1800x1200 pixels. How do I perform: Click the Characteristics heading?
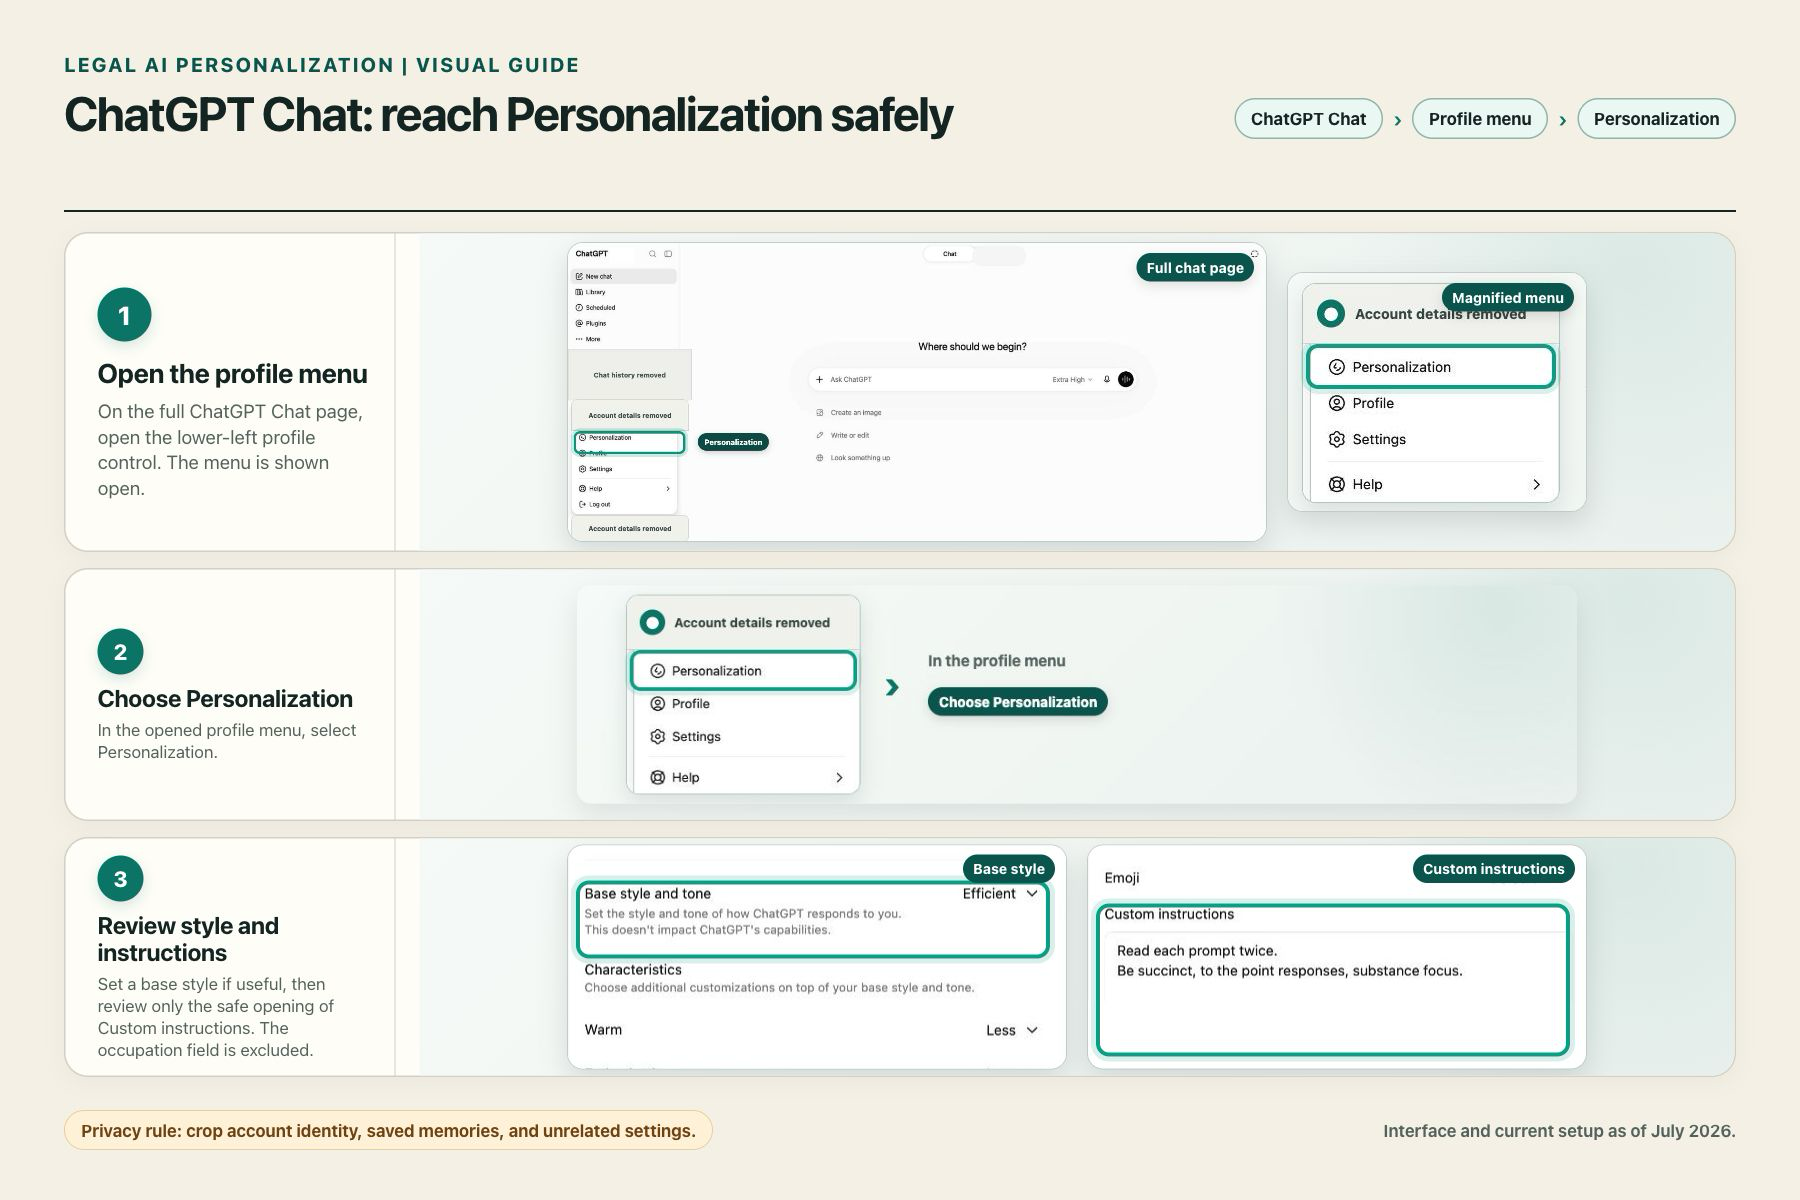pyautogui.click(x=633, y=970)
